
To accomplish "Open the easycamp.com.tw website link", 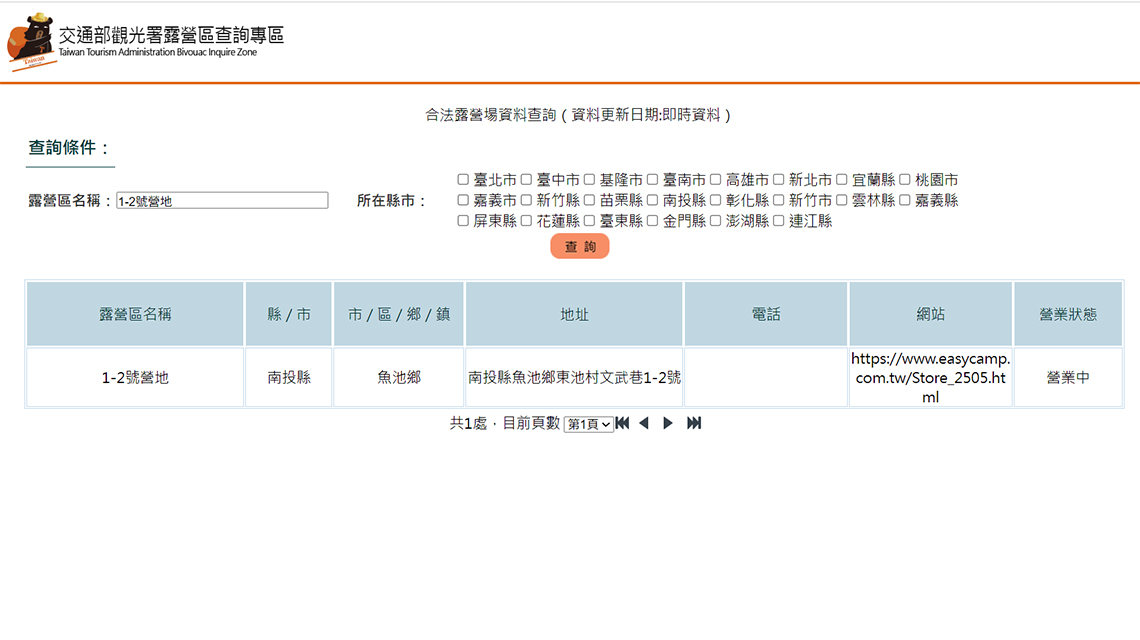I will tap(930, 377).
